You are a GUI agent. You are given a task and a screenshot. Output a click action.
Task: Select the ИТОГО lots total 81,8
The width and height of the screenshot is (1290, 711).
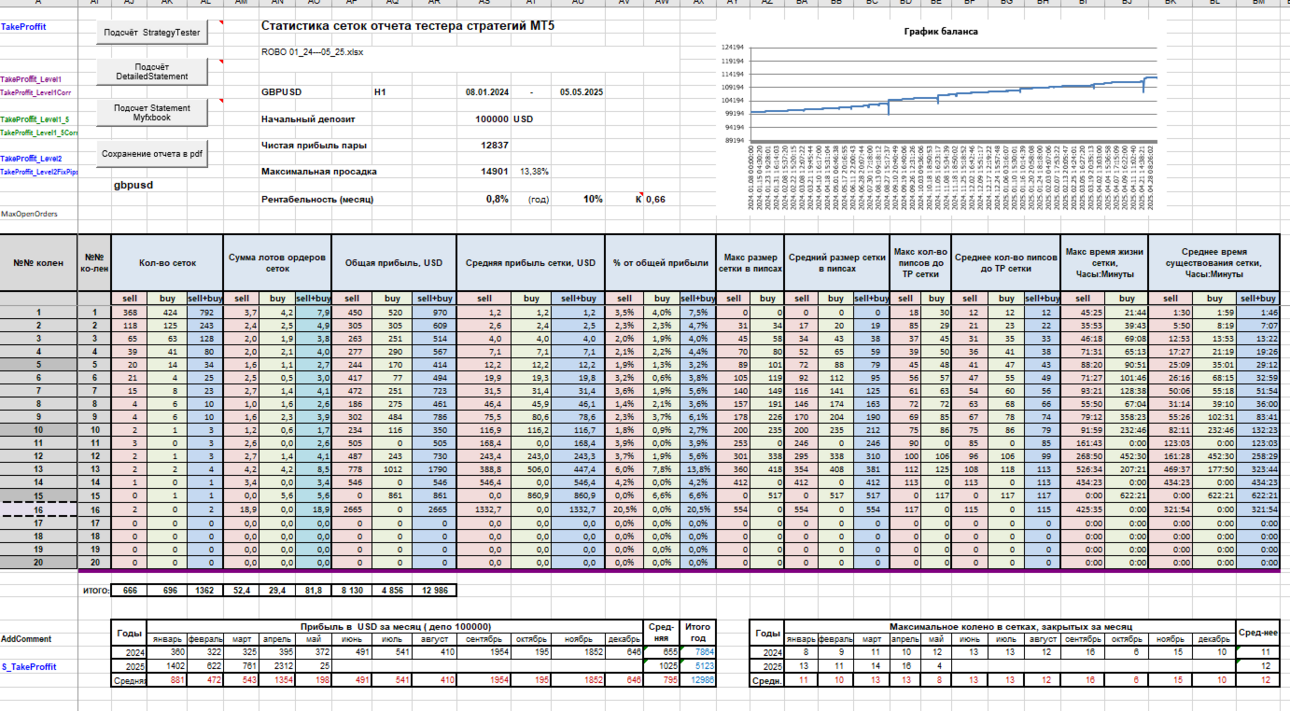[312, 591]
